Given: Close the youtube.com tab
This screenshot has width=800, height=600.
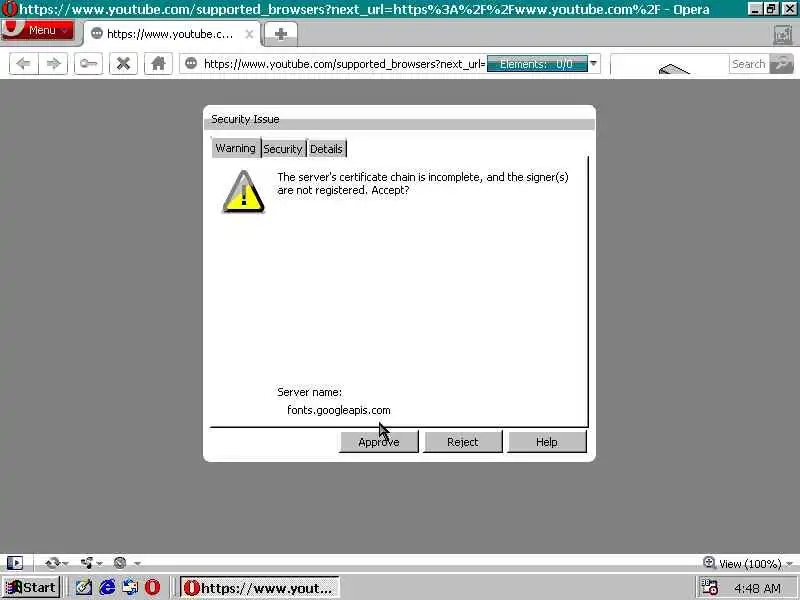Looking at the screenshot, I should point(249,34).
